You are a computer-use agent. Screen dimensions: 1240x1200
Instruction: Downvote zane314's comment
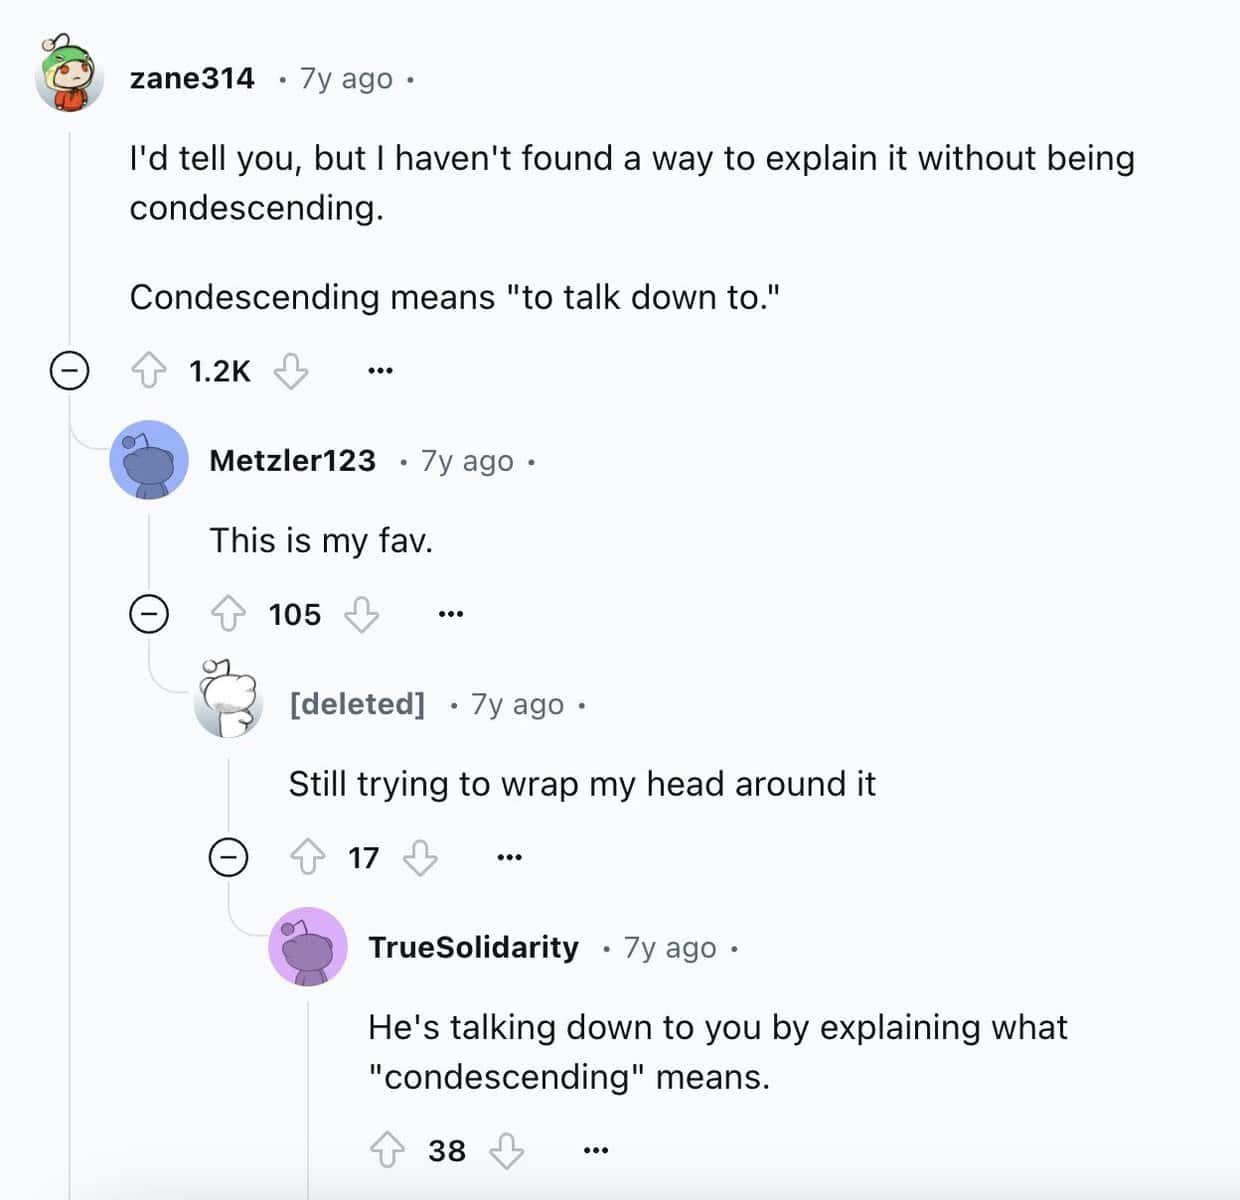tap(291, 371)
